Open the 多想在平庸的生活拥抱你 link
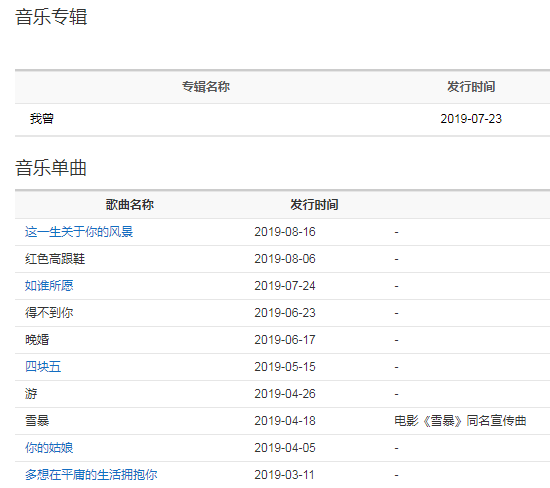550x488 pixels. click(91, 475)
